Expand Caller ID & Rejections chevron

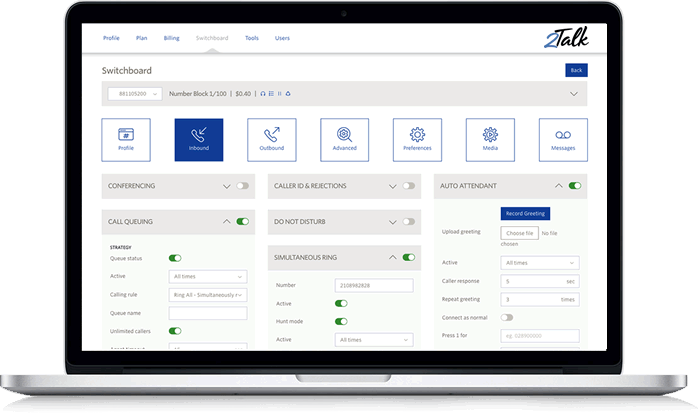(x=392, y=186)
